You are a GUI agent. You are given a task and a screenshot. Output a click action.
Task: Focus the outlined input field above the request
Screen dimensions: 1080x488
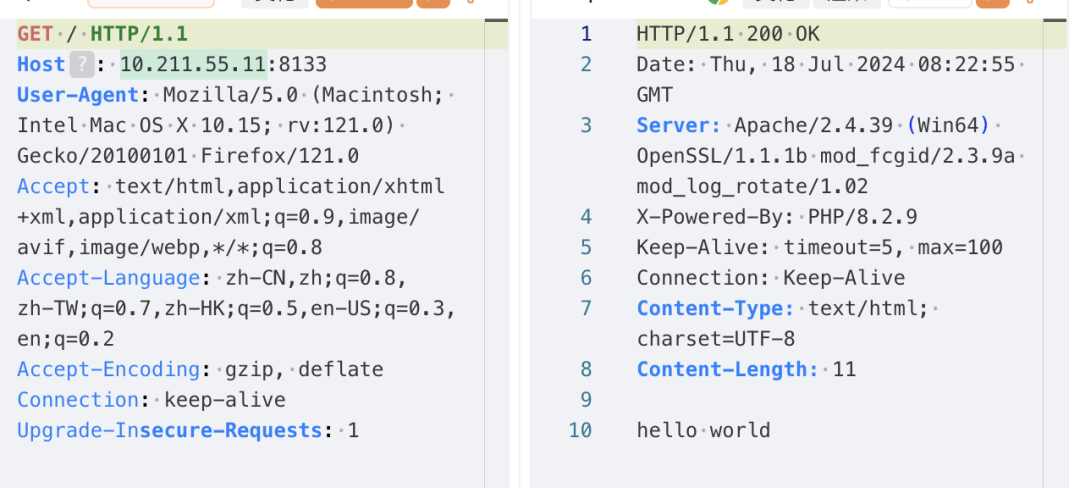click(151, 3)
